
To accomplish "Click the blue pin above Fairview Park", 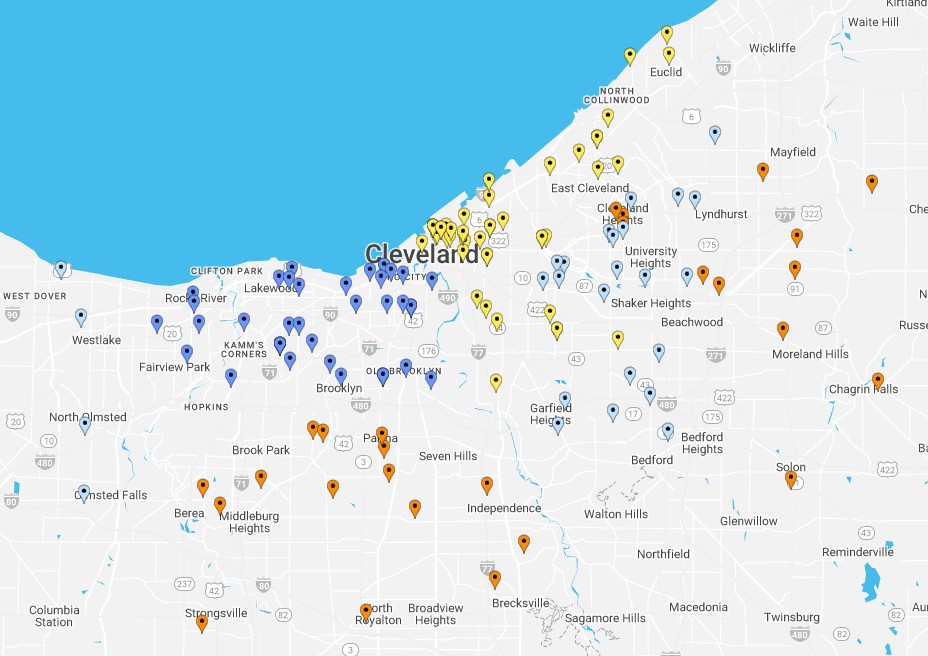I will coord(187,353).
